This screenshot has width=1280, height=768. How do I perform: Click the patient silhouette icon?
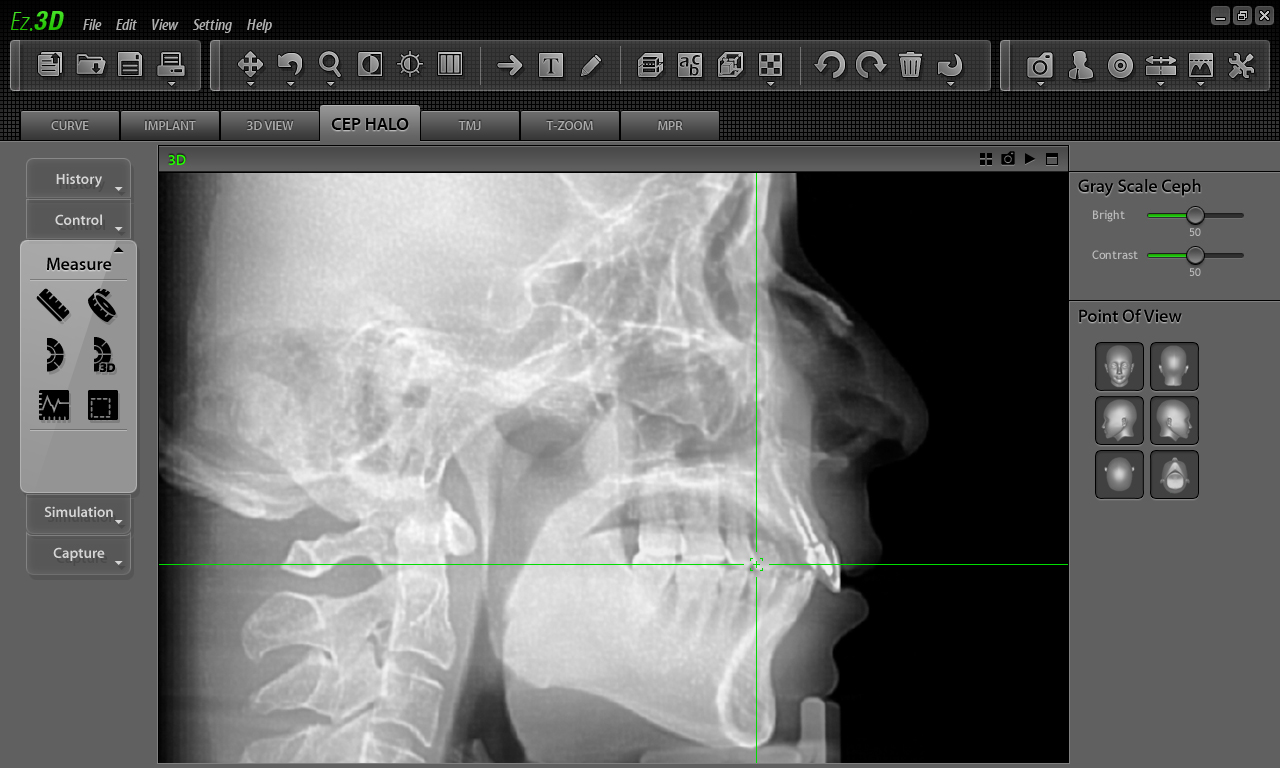pyautogui.click(x=1080, y=66)
